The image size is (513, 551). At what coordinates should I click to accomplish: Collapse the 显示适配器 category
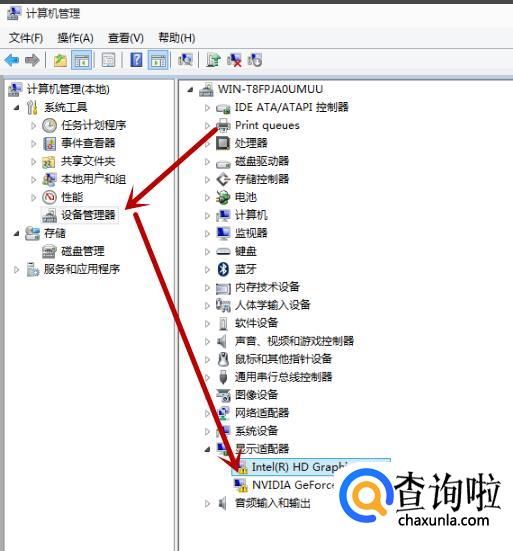tap(207, 449)
